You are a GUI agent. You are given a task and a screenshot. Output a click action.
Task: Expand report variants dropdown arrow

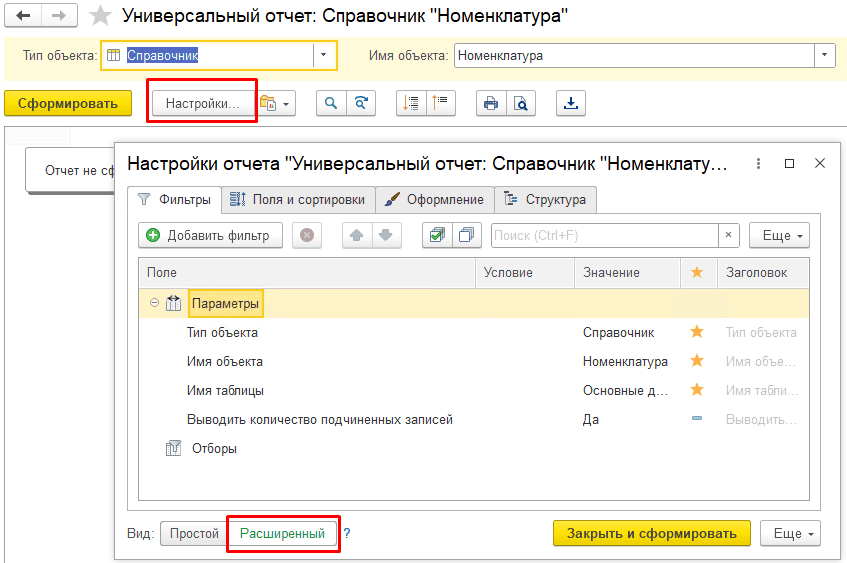(x=286, y=103)
